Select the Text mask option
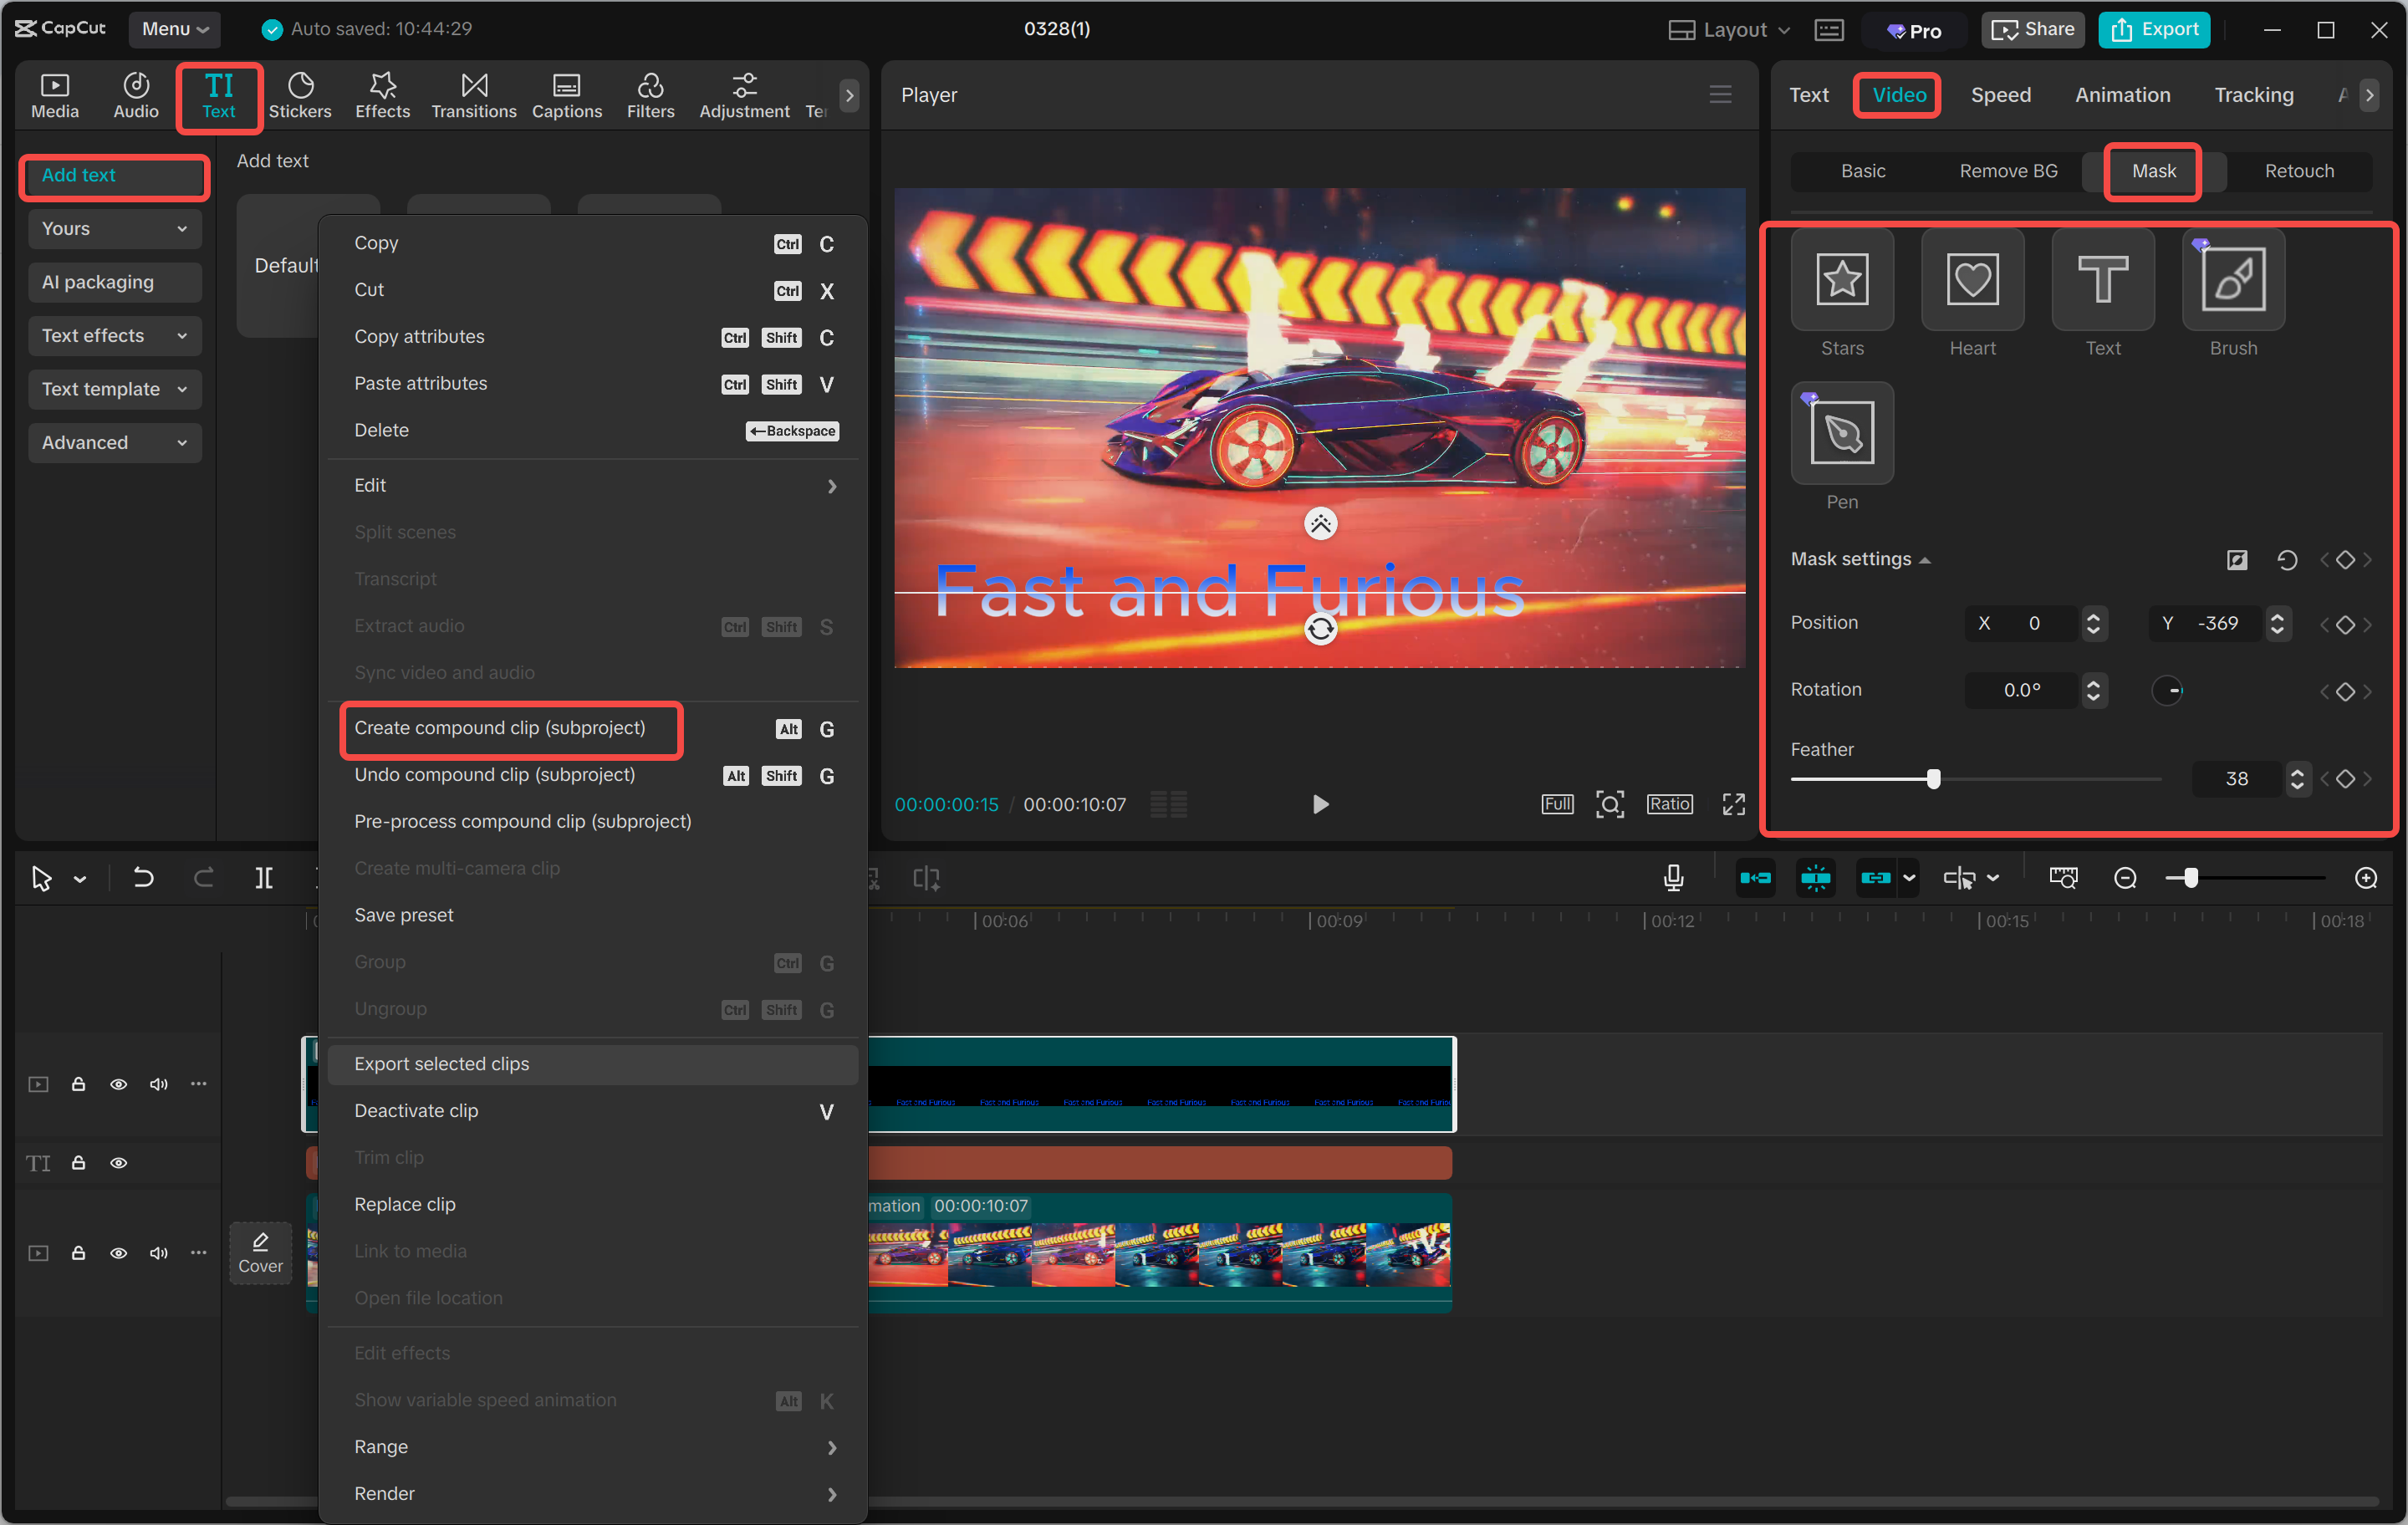The image size is (2408, 1525). tap(2102, 280)
